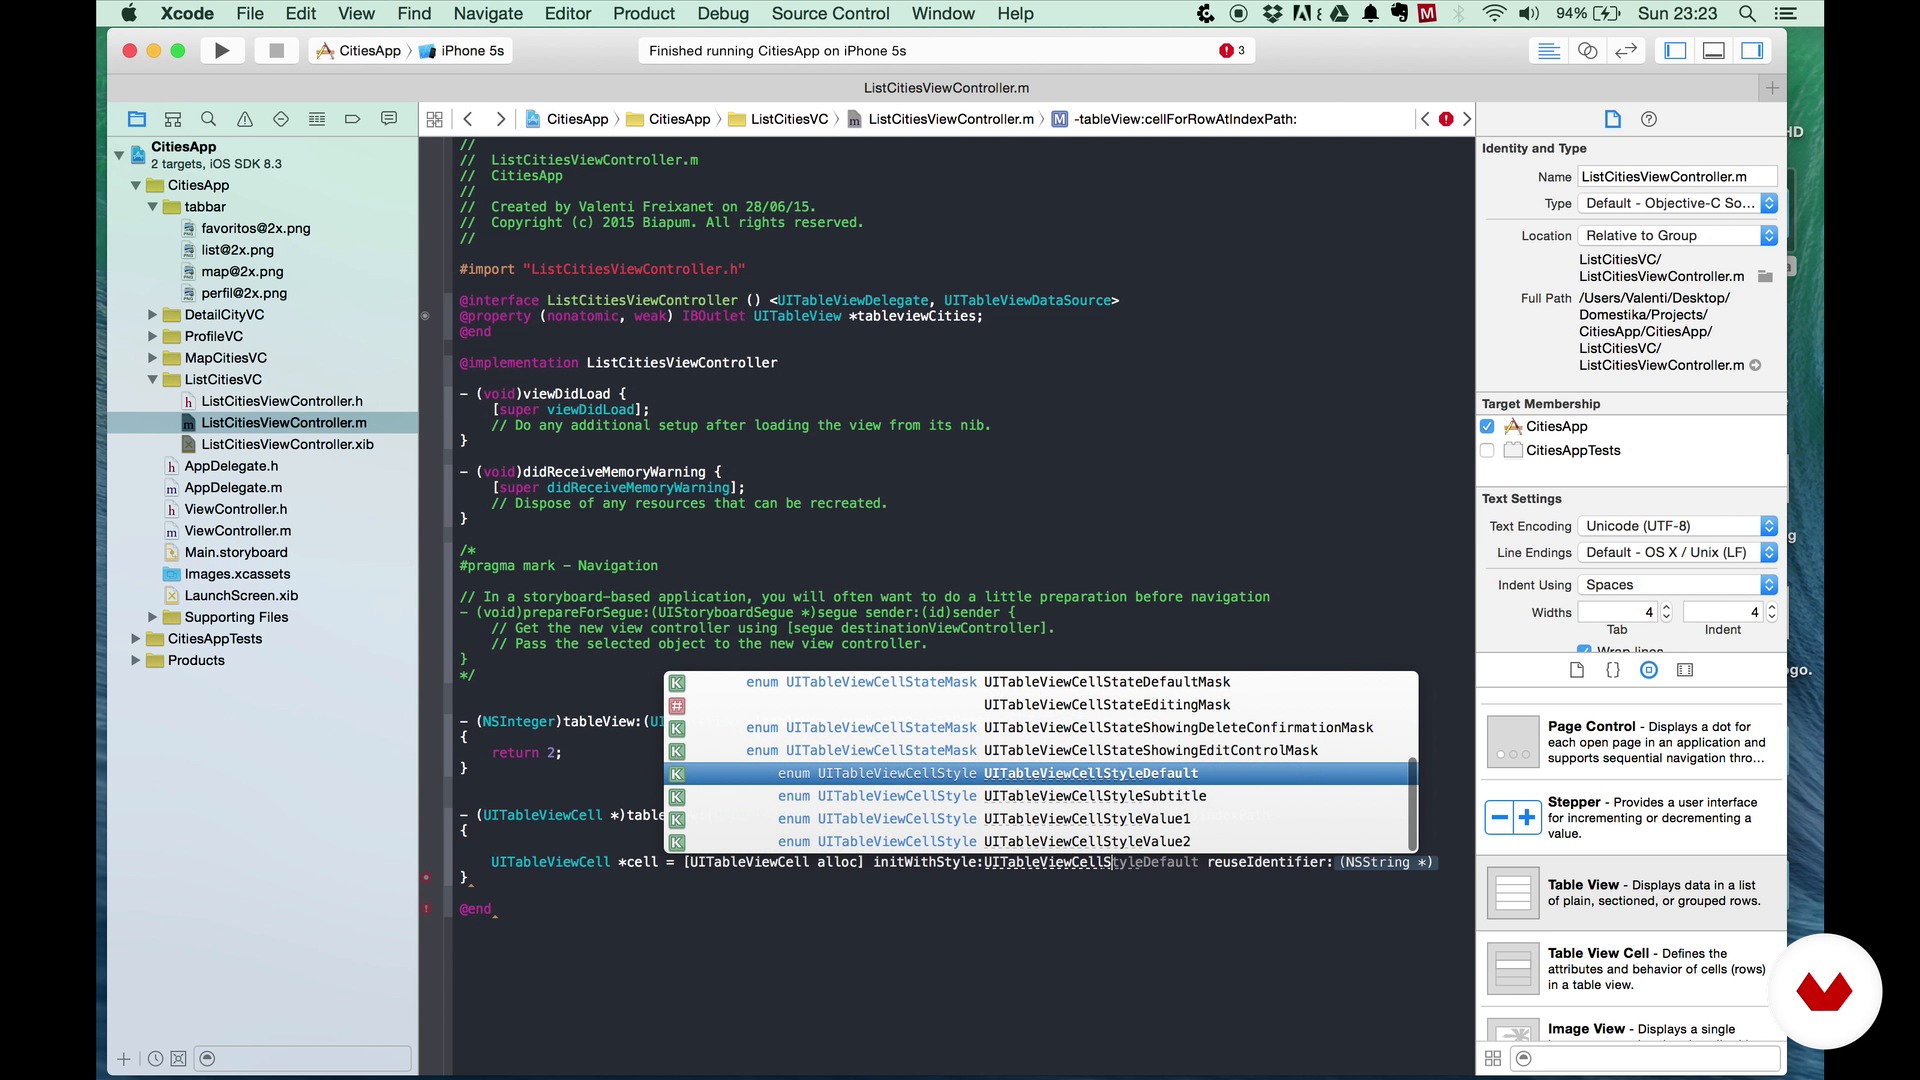
Task: Stop the running app with Stop button
Action: pos(277,50)
